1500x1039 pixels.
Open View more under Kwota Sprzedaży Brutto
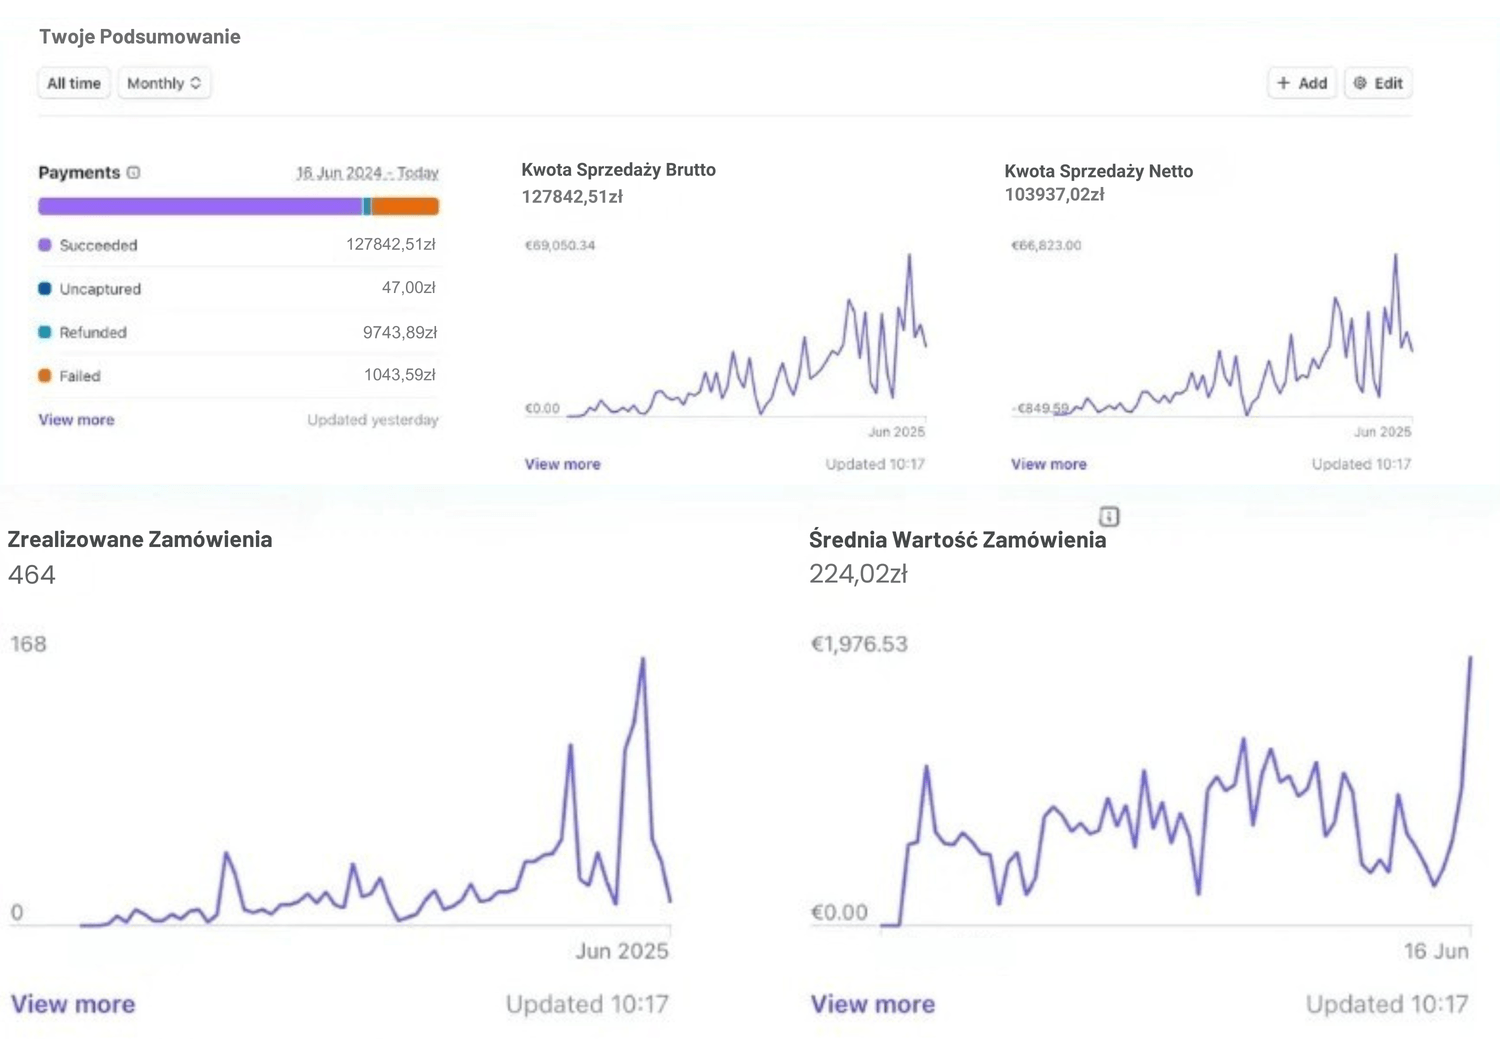(x=563, y=464)
